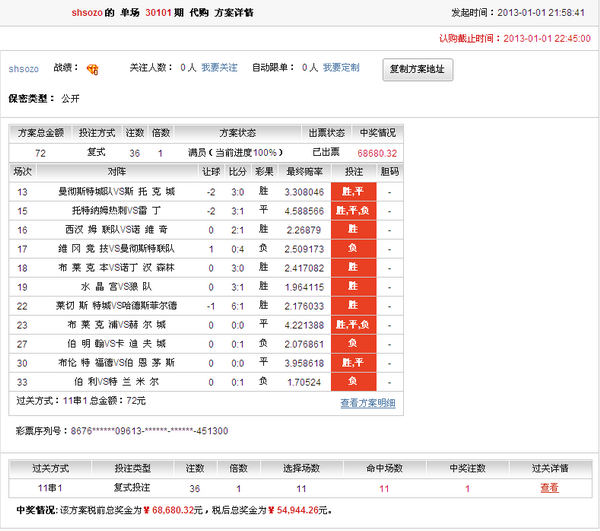
Task: Click the shsozo username link
Action: click(x=24, y=69)
